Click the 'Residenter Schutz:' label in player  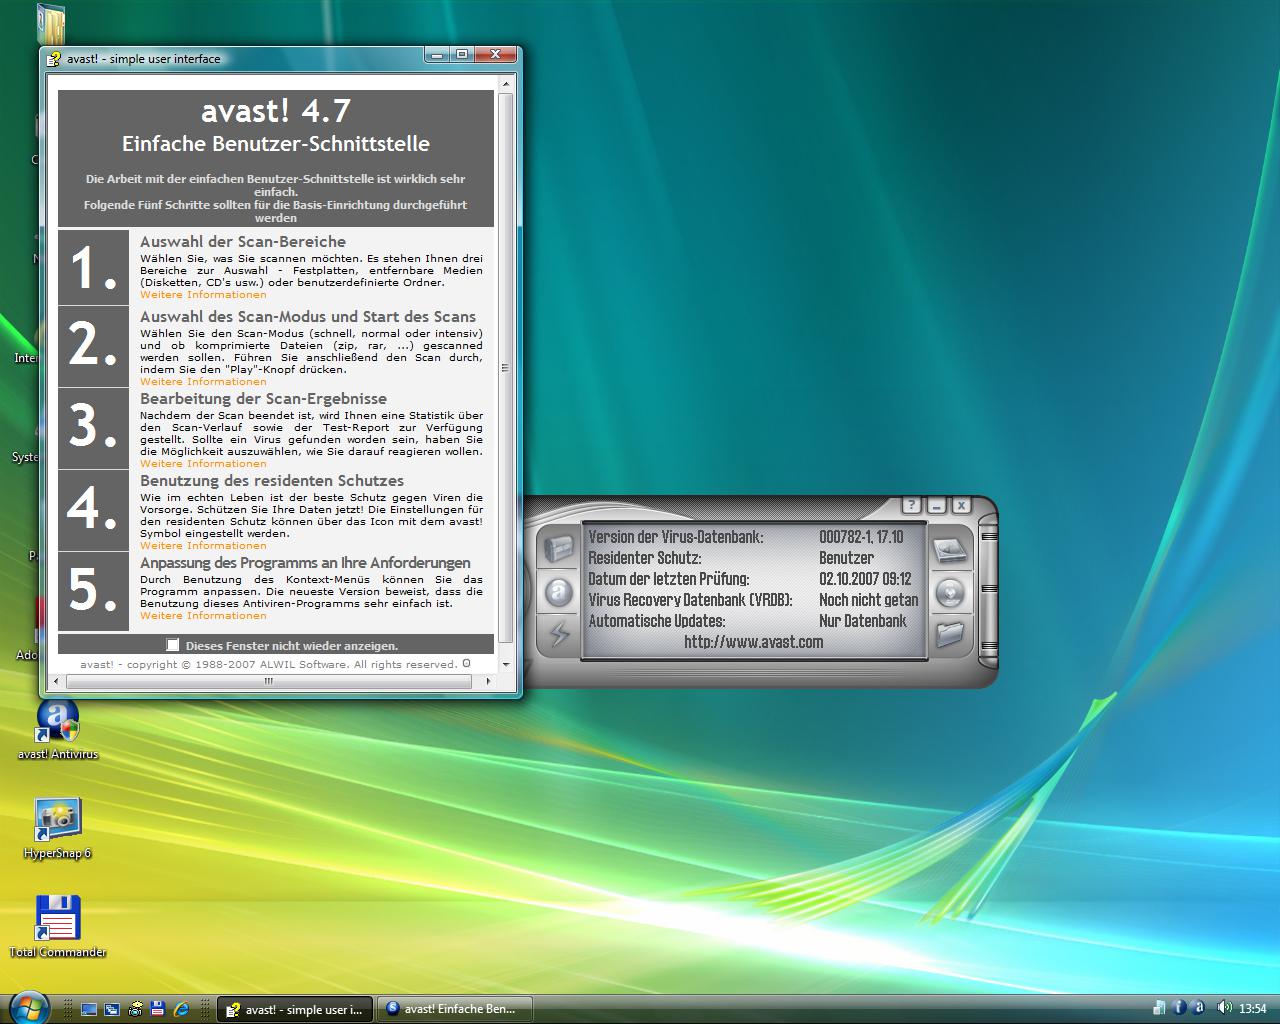[x=645, y=558]
